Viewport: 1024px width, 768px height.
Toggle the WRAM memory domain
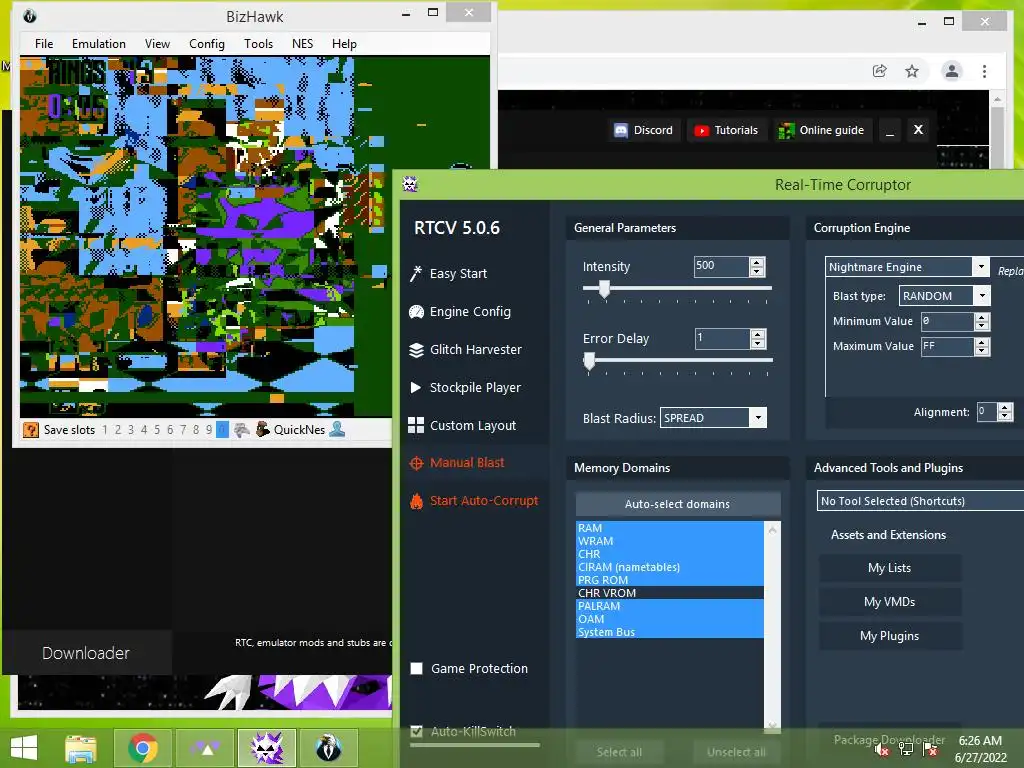[669, 541]
